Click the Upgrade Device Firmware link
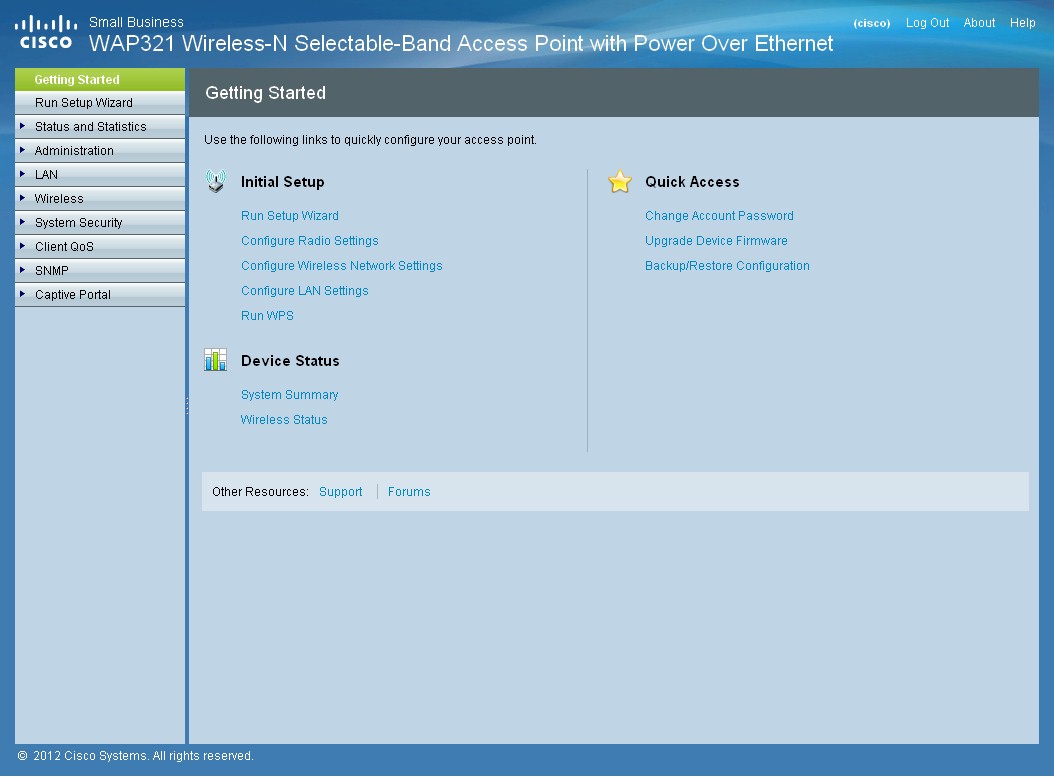This screenshot has width=1054, height=780. point(717,241)
